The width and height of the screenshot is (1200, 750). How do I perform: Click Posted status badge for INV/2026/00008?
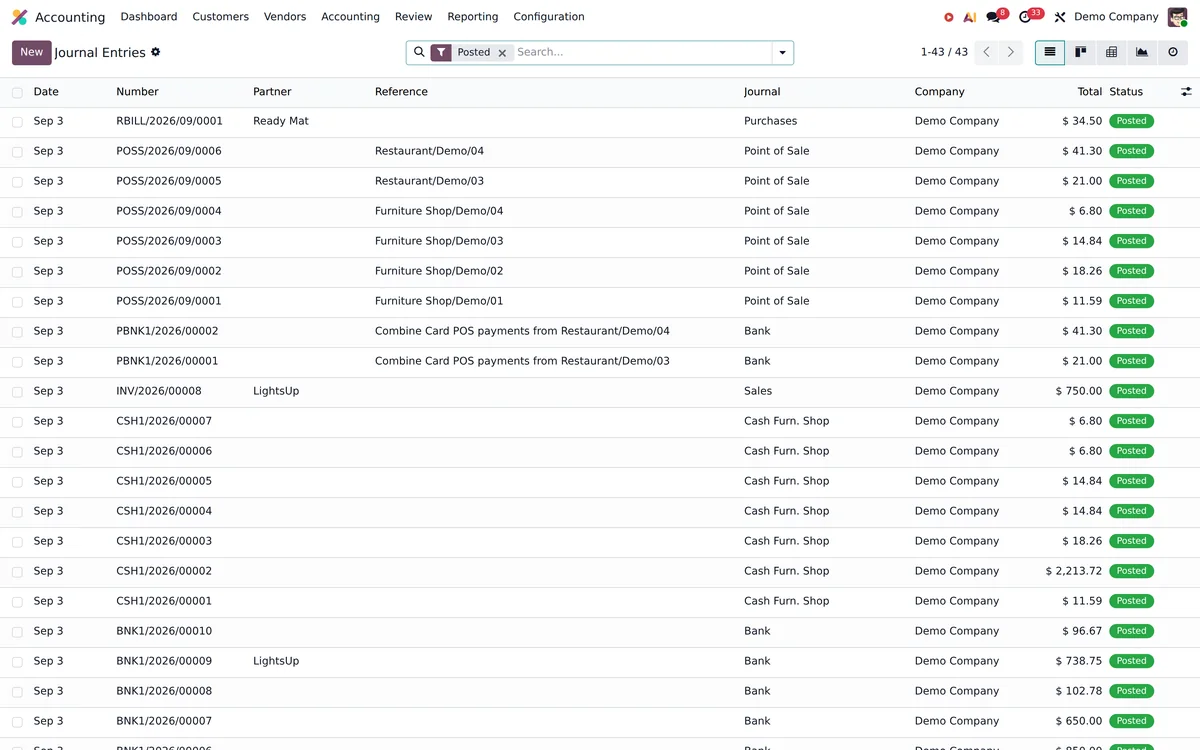1131,391
